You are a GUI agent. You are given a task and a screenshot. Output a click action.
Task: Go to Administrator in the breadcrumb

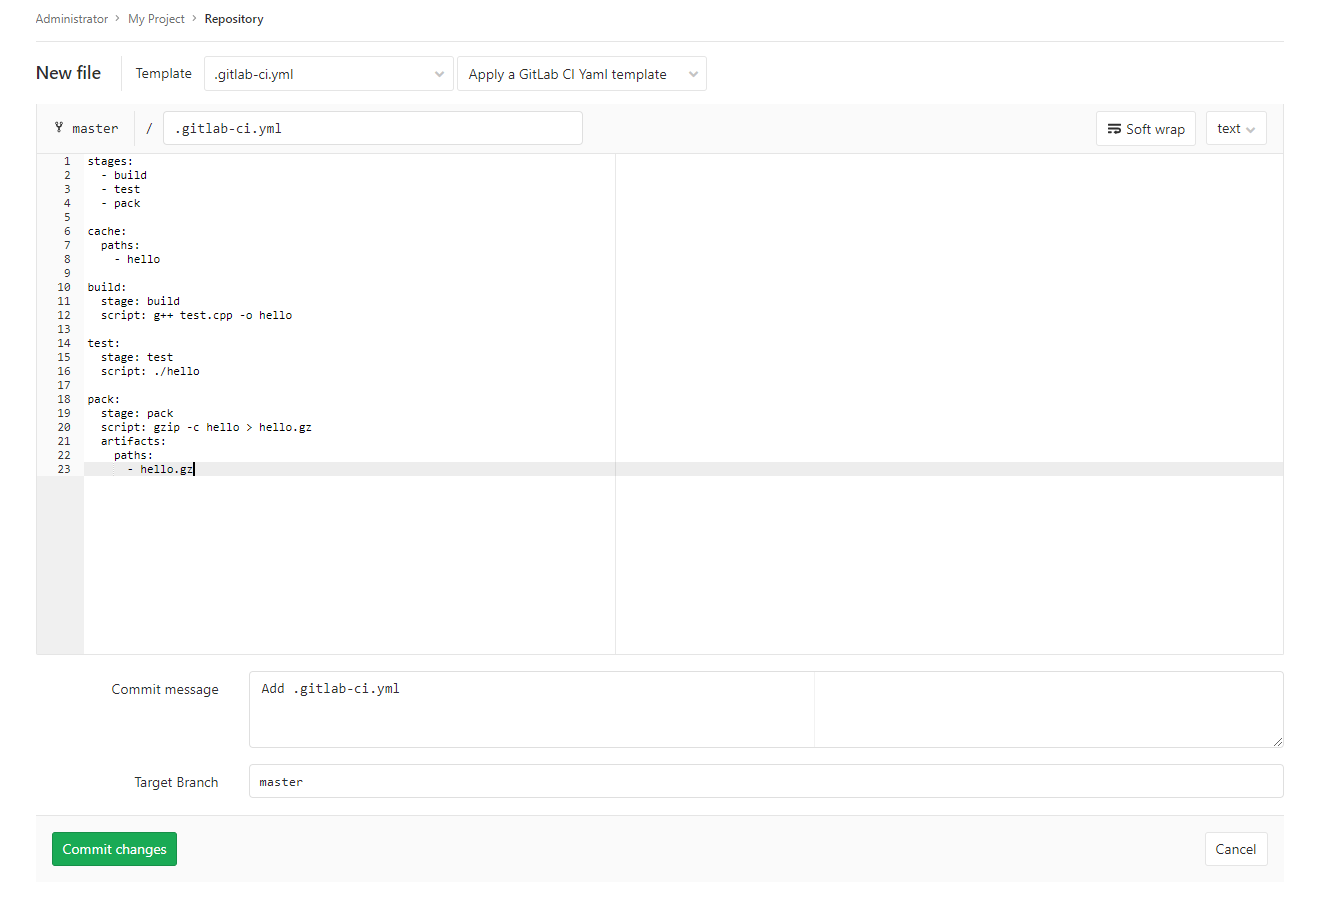coord(71,19)
